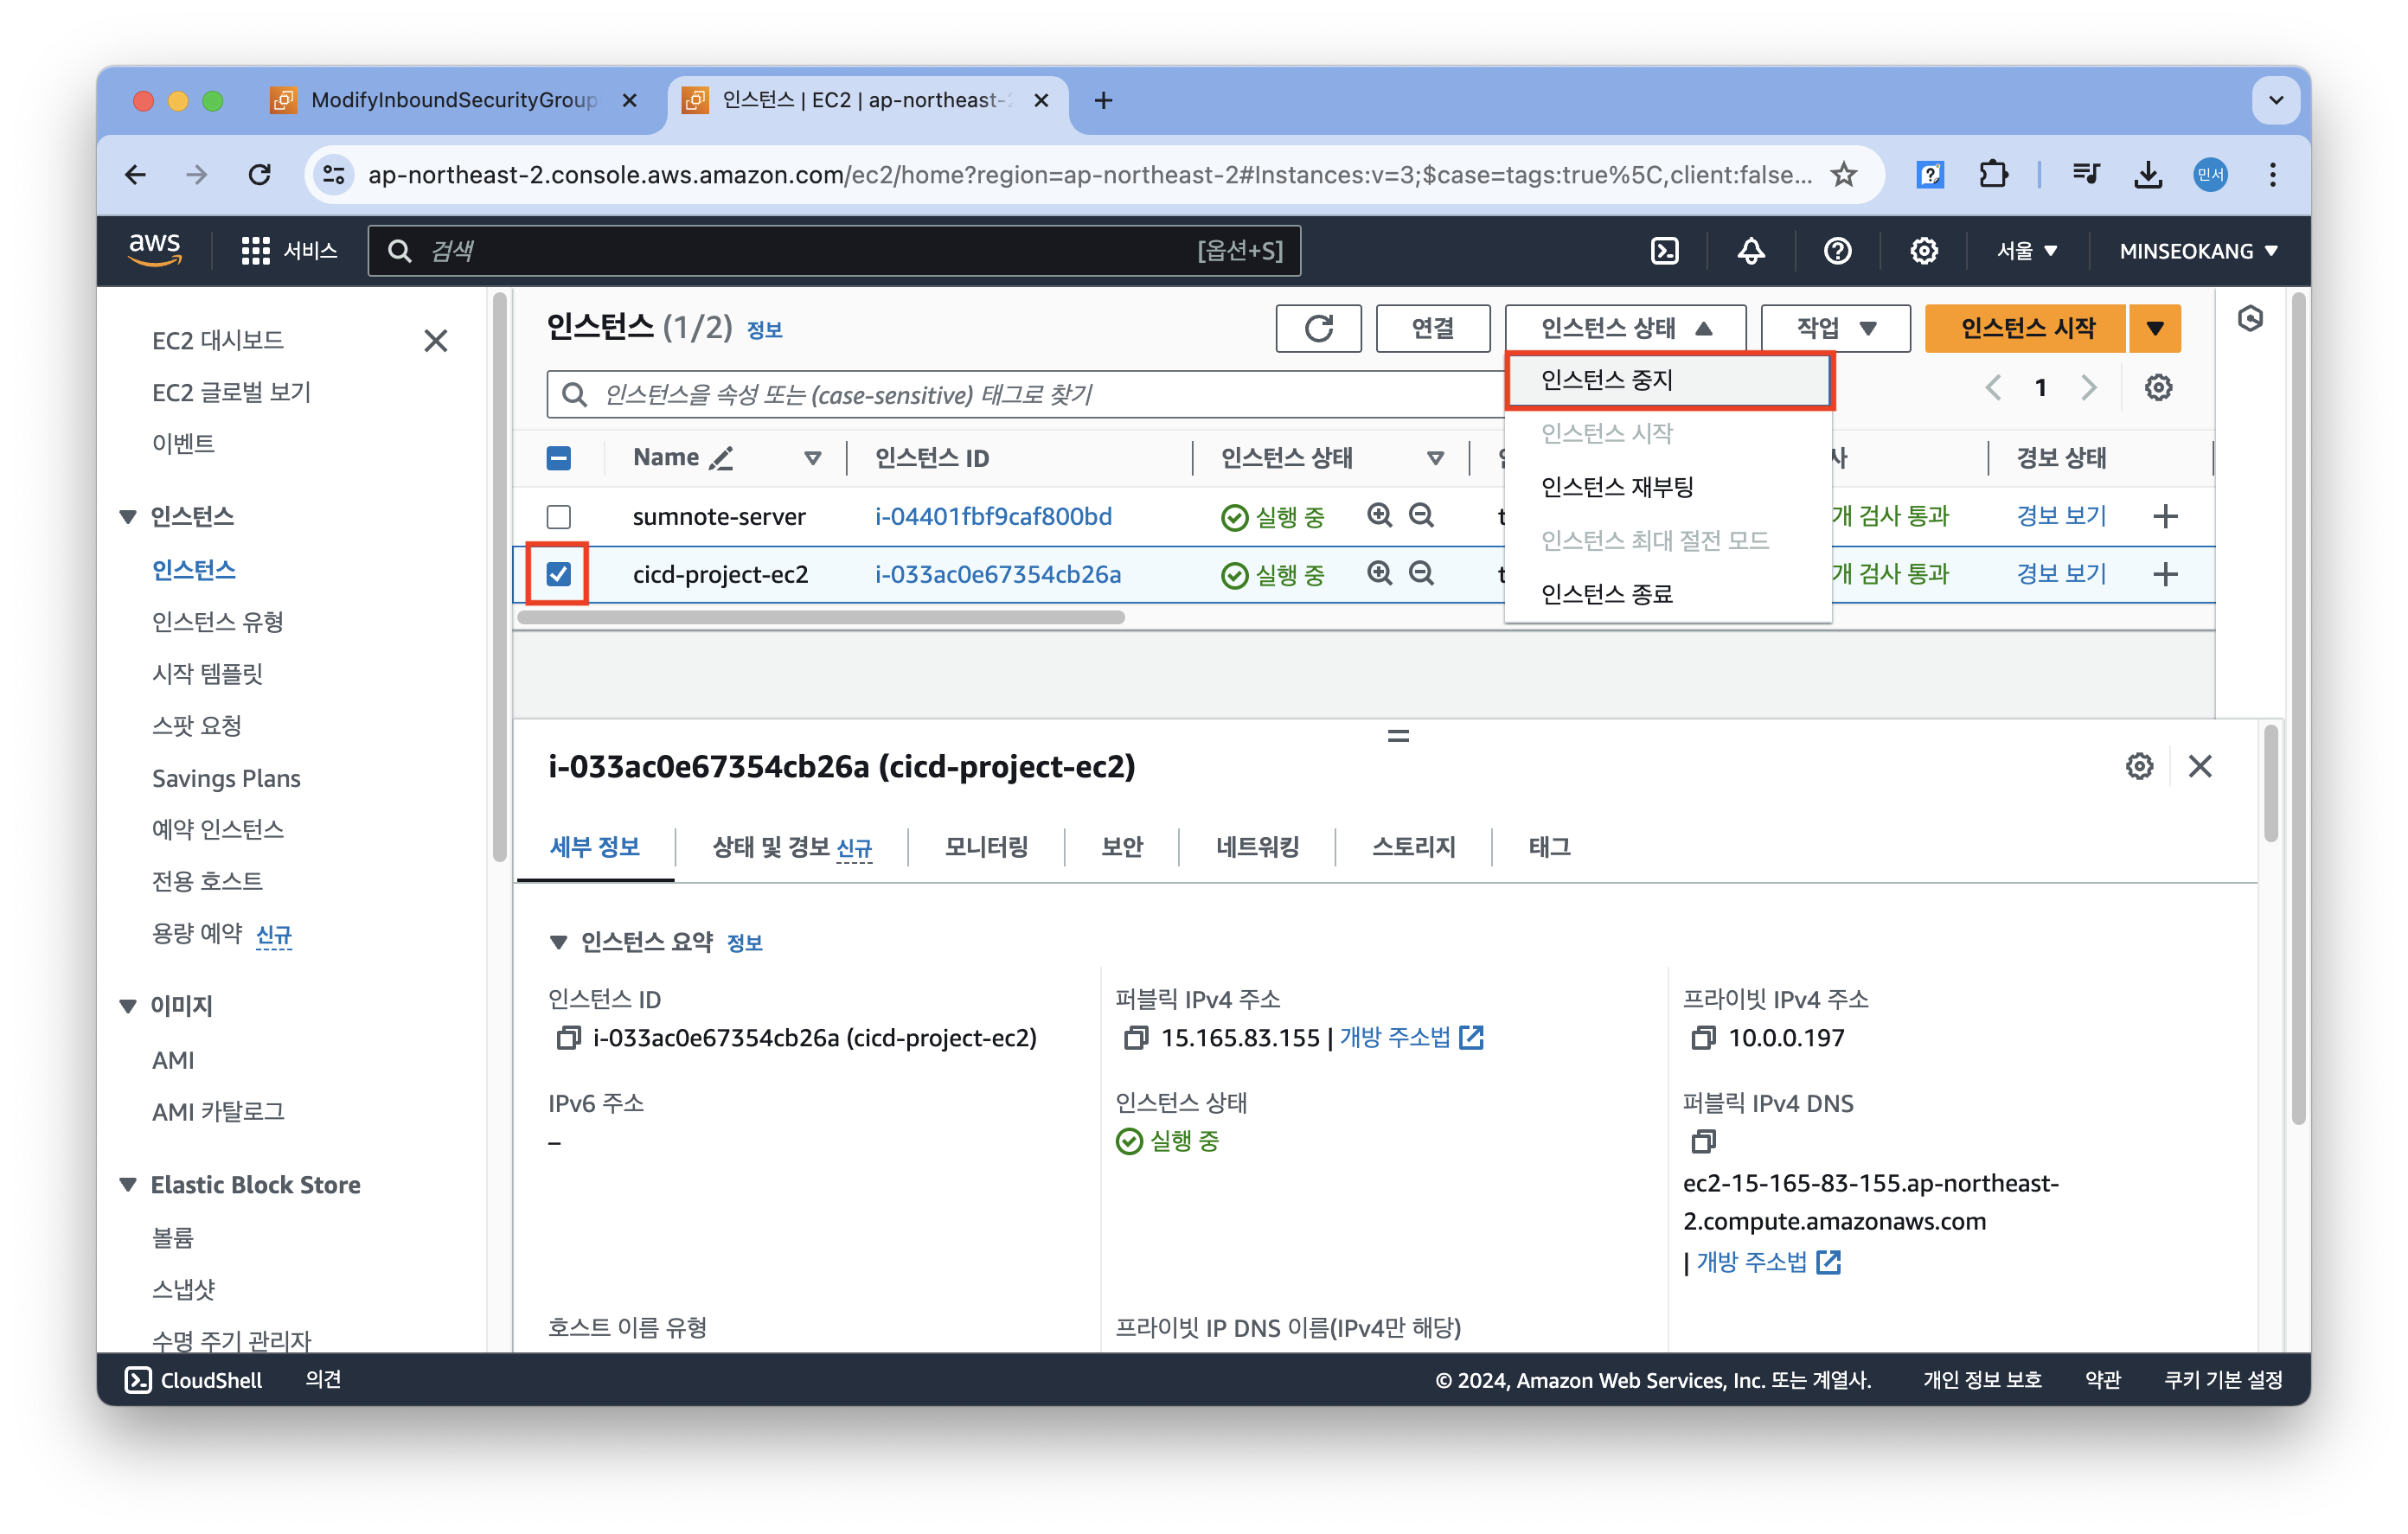Collapse the Elastic Block Store sidebar section
This screenshot has width=2408, height=1534.
point(128,1185)
